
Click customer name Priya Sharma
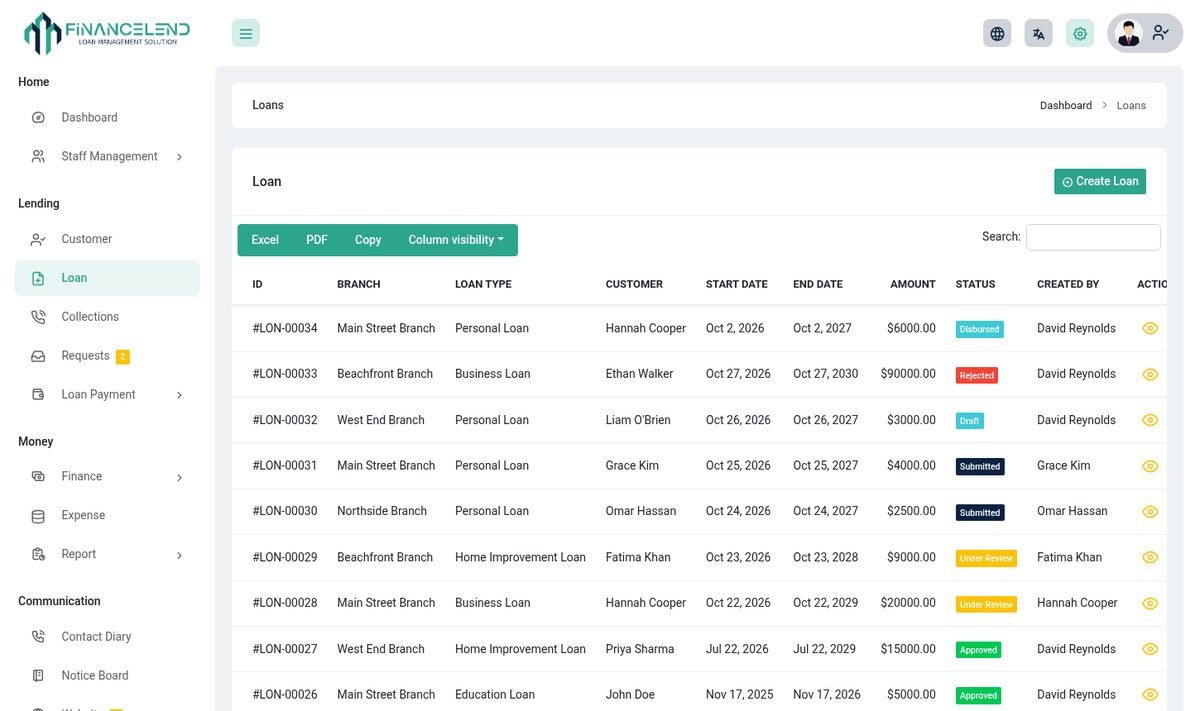click(x=640, y=649)
